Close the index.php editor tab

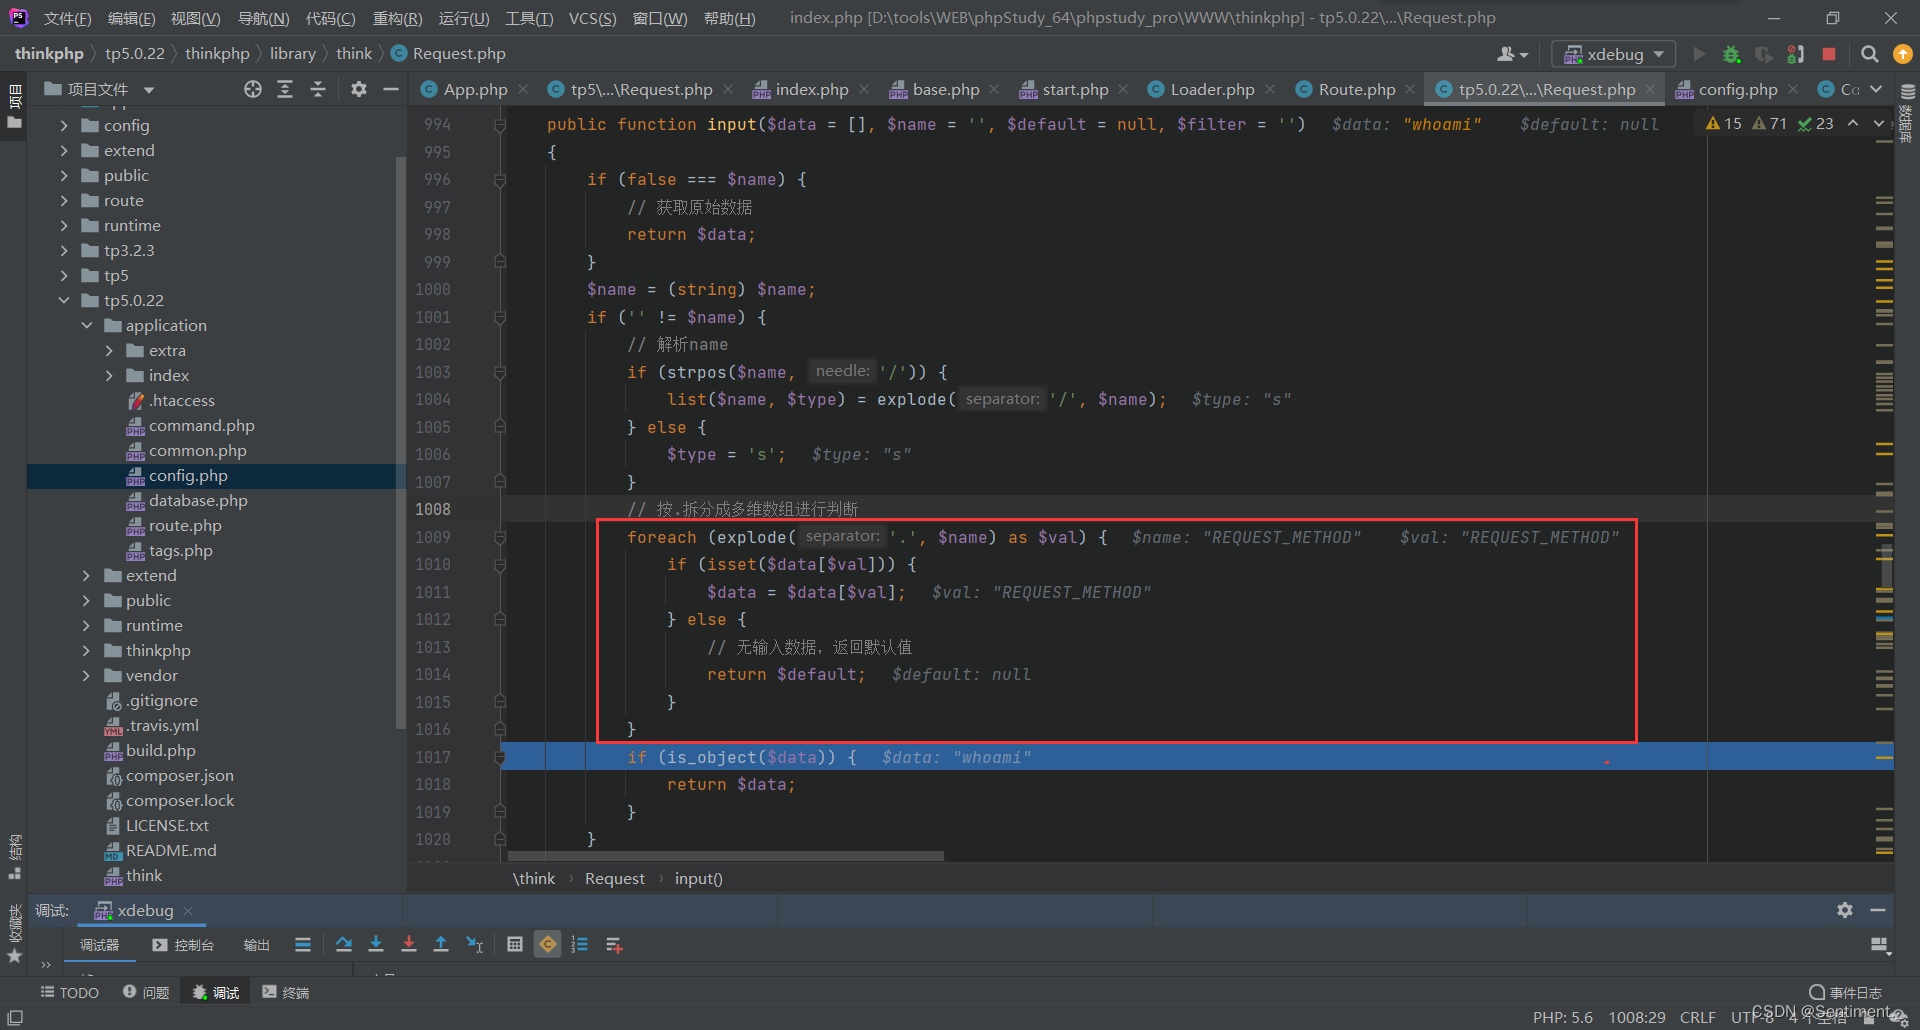pyautogui.click(x=864, y=90)
